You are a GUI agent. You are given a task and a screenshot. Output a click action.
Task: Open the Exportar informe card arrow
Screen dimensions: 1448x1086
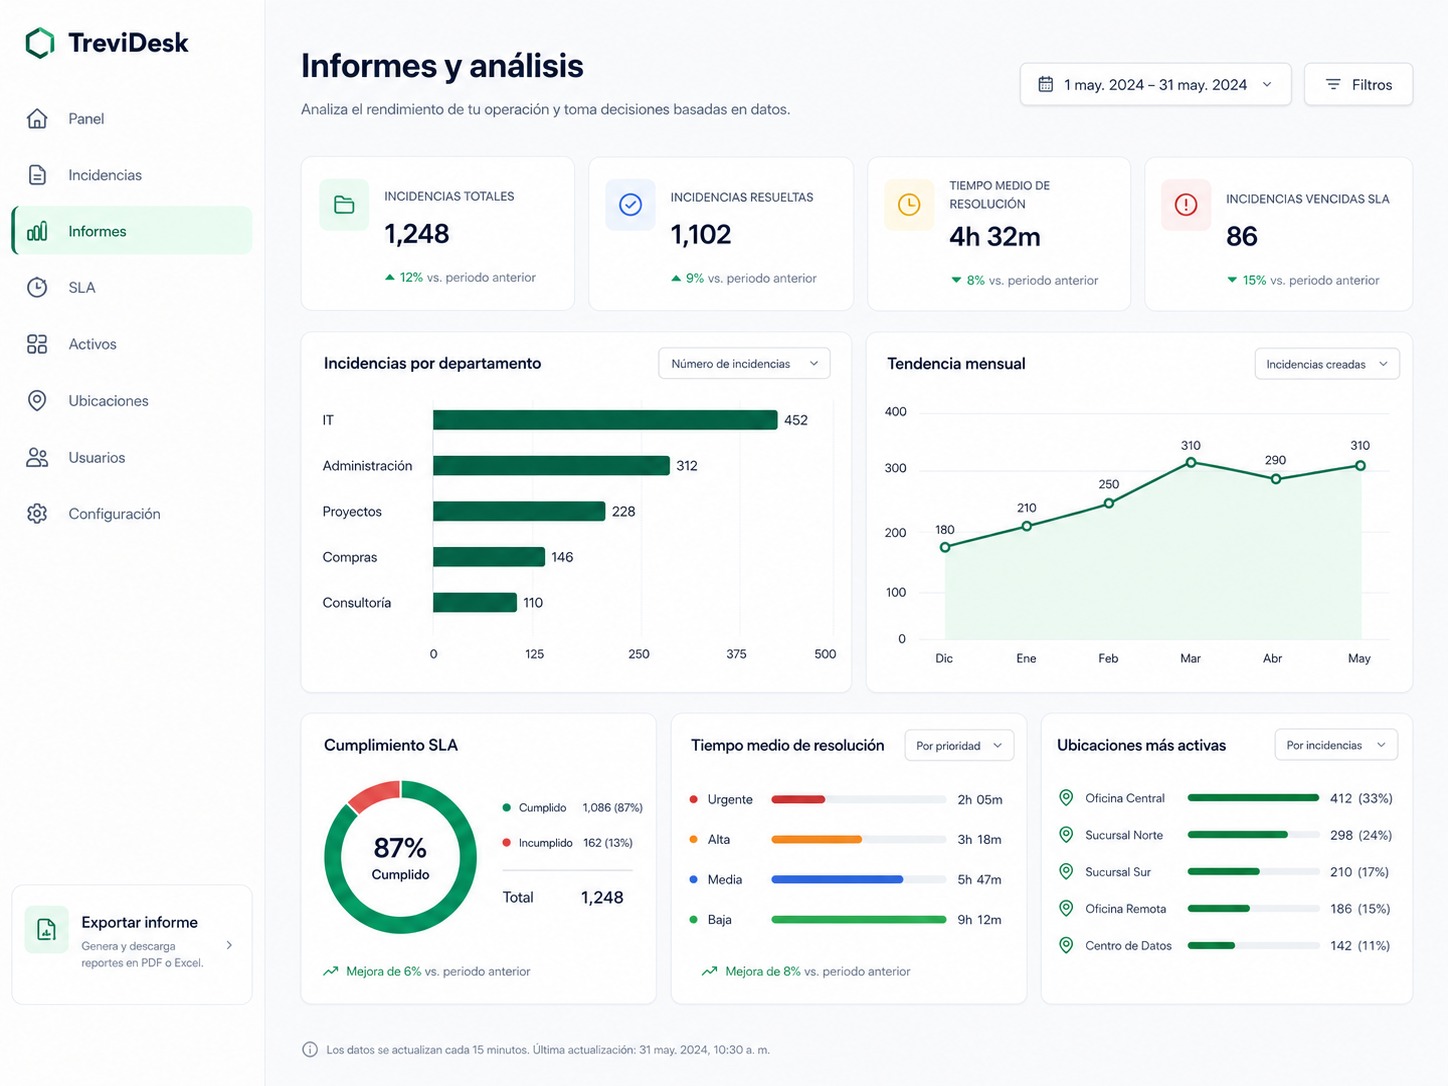tap(229, 945)
